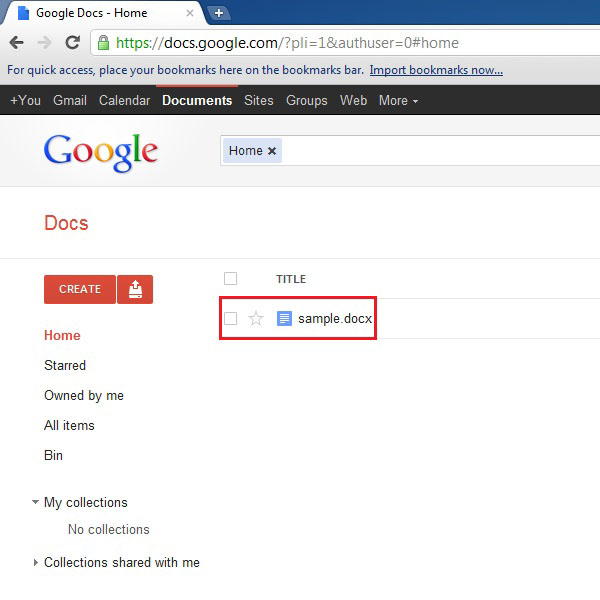
Task: Click the upload icon button
Action: click(135, 289)
